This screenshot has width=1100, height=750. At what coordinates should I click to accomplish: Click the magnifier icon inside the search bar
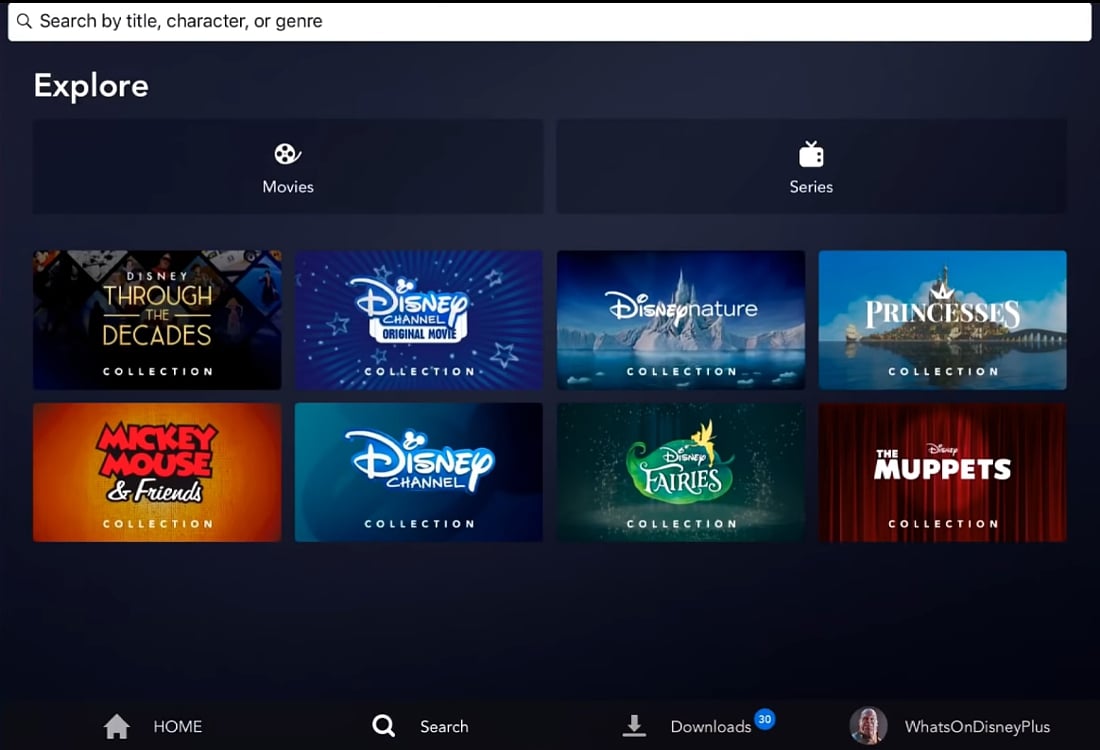coord(22,21)
